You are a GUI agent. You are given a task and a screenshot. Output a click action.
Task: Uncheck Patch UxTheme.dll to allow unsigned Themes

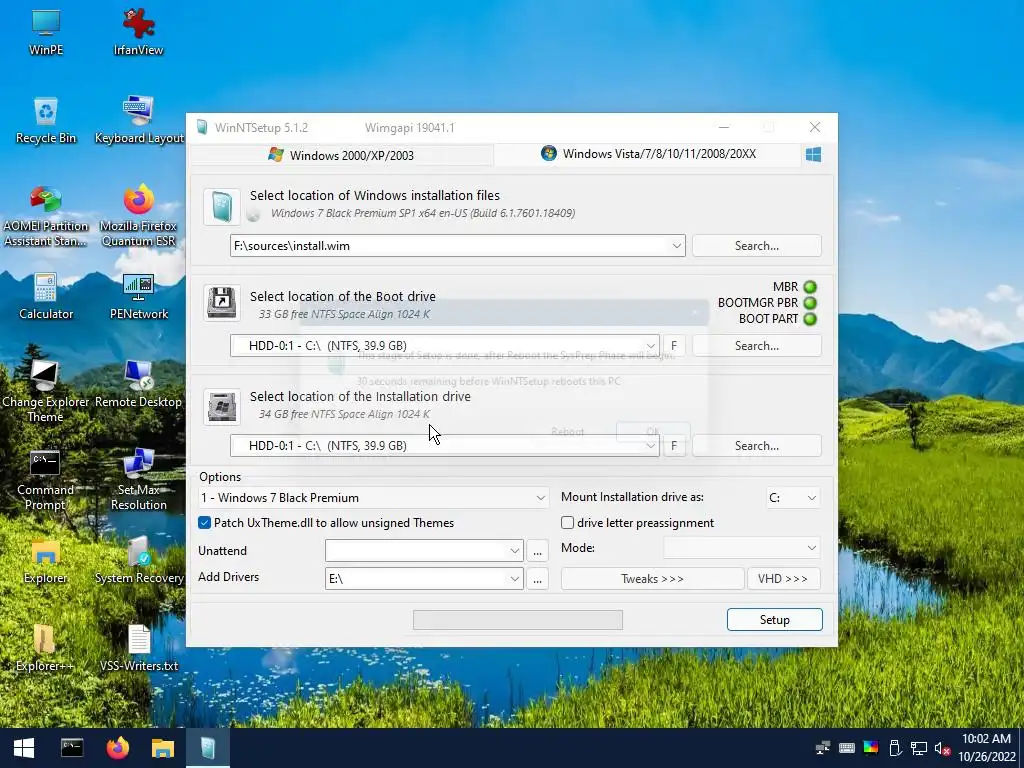[204, 522]
